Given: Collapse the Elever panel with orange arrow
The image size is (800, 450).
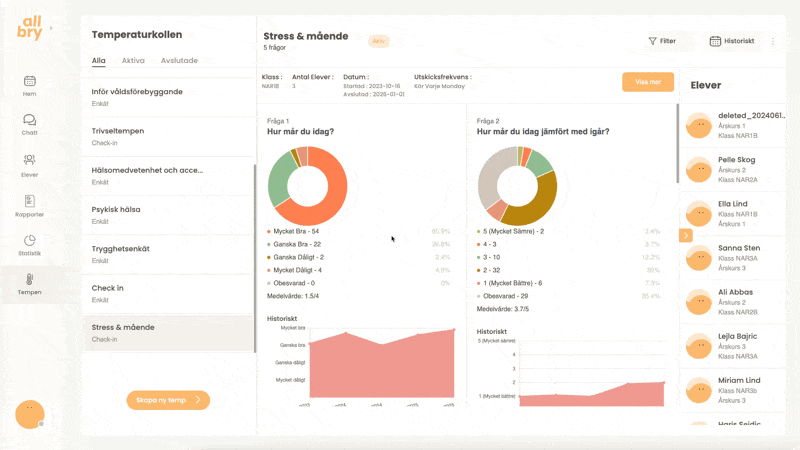Looking at the screenshot, I should pyautogui.click(x=686, y=235).
